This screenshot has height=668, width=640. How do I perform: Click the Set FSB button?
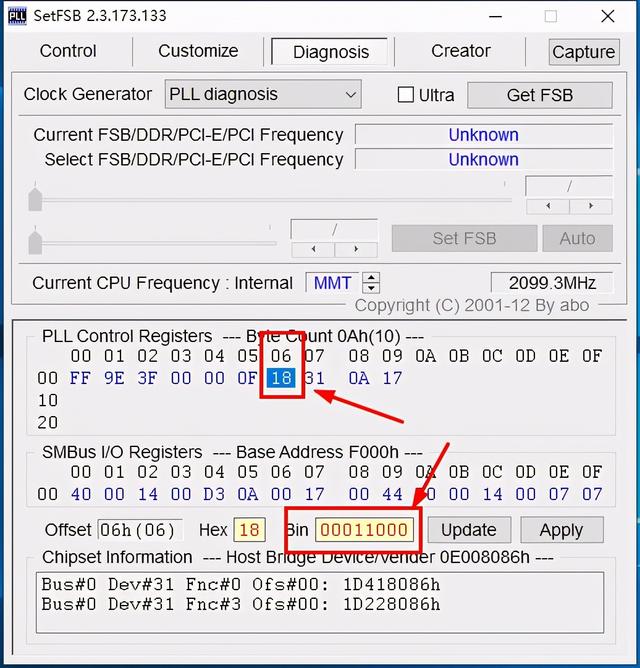pyautogui.click(x=464, y=238)
